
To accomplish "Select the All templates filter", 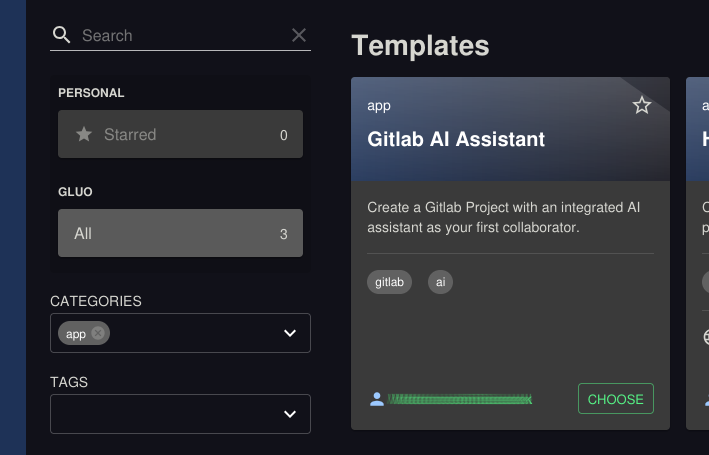I will pyautogui.click(x=180, y=233).
